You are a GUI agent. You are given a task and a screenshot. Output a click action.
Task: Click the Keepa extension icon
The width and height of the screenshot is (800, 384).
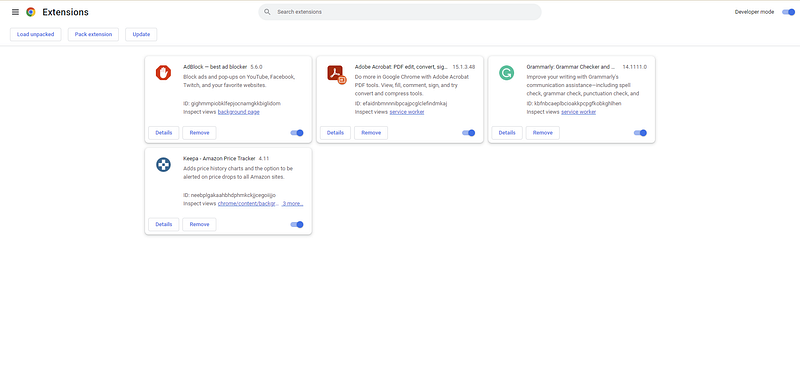[163, 164]
